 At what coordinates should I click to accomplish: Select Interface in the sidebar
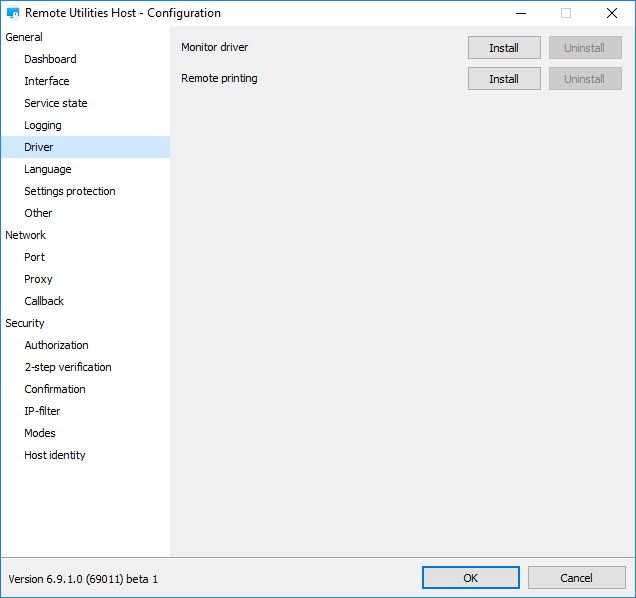pyautogui.click(x=47, y=81)
